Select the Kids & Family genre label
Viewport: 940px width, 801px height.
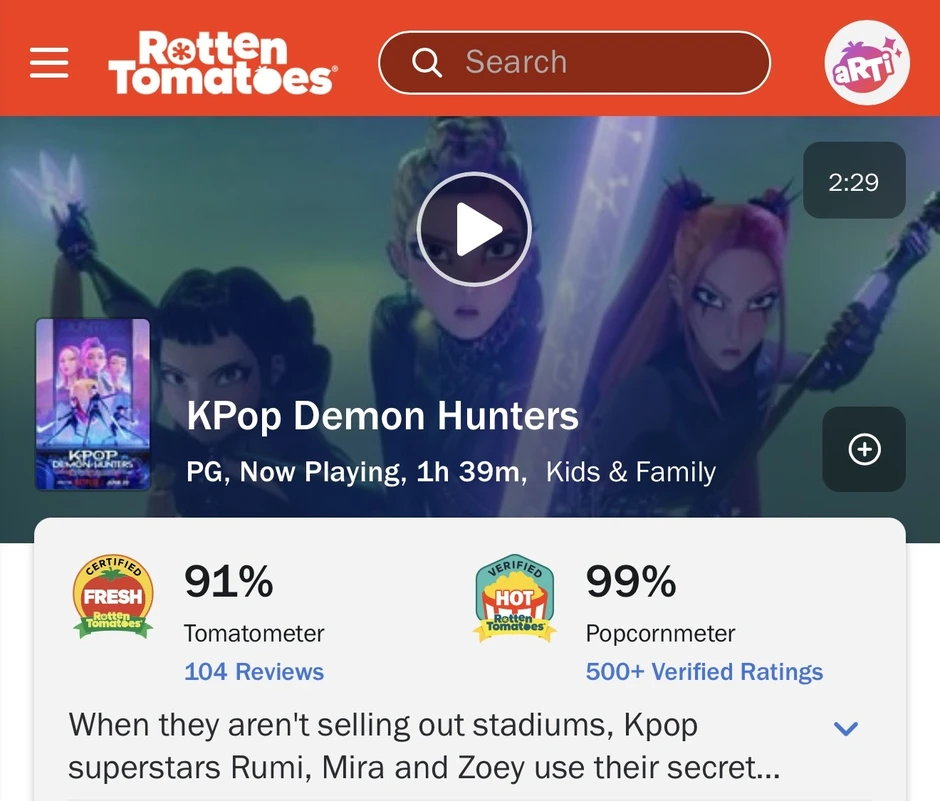point(630,471)
